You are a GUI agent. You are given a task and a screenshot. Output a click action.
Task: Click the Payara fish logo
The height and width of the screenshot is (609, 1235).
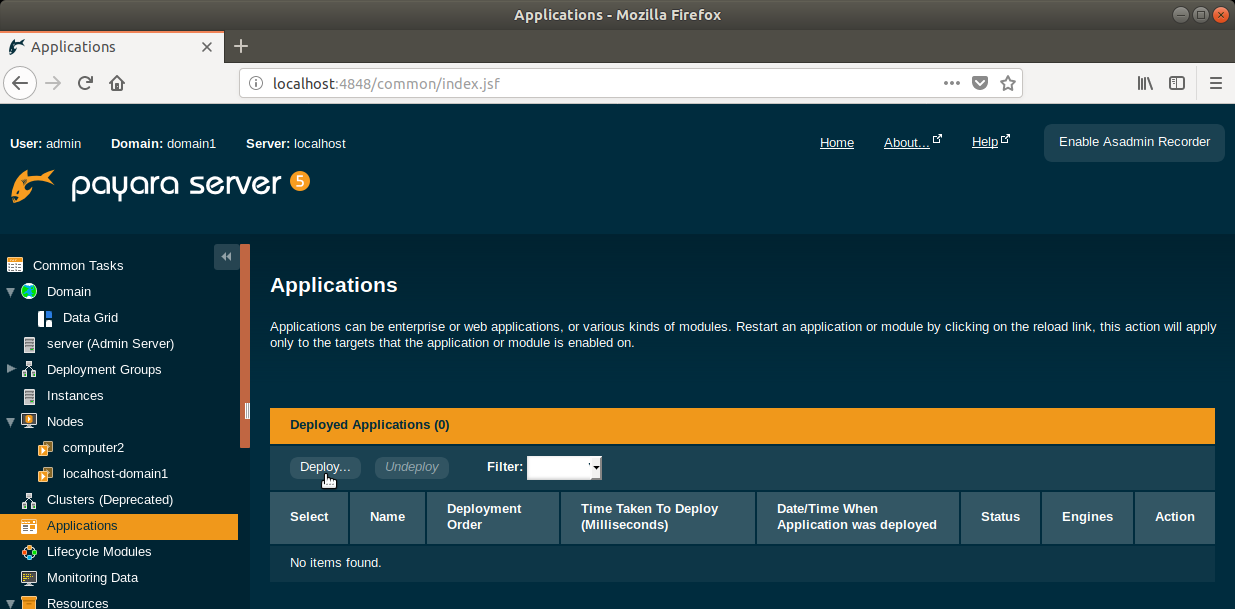[33, 185]
